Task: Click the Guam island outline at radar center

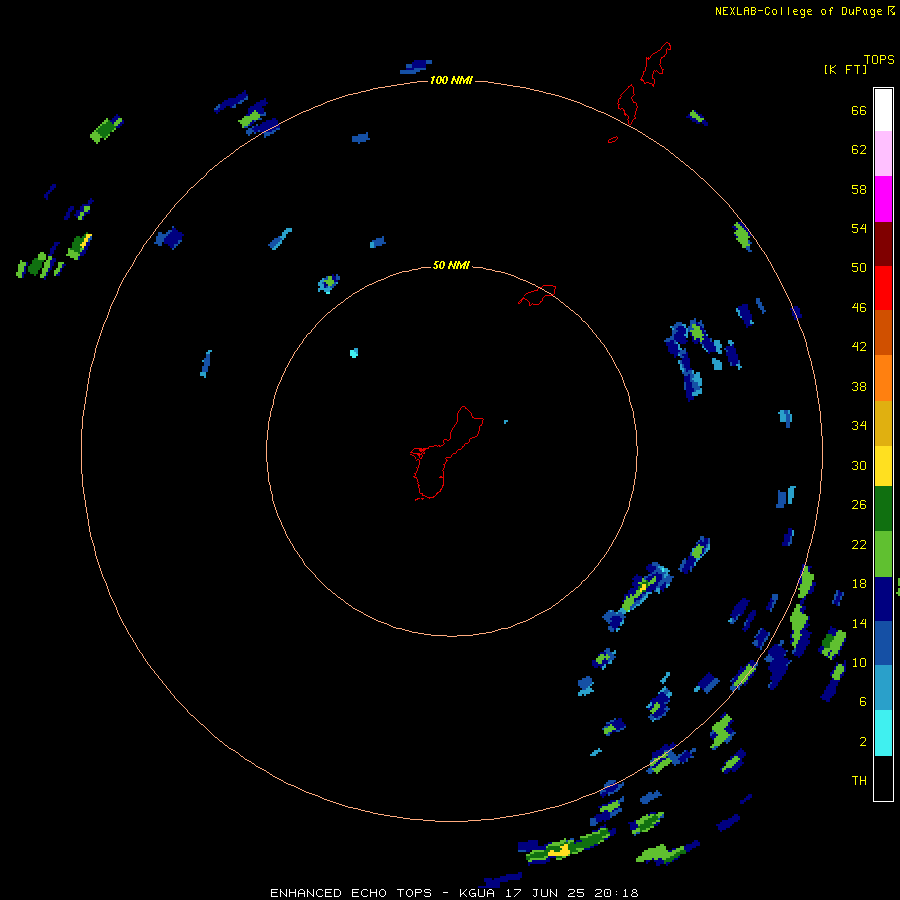Action: pos(447,453)
